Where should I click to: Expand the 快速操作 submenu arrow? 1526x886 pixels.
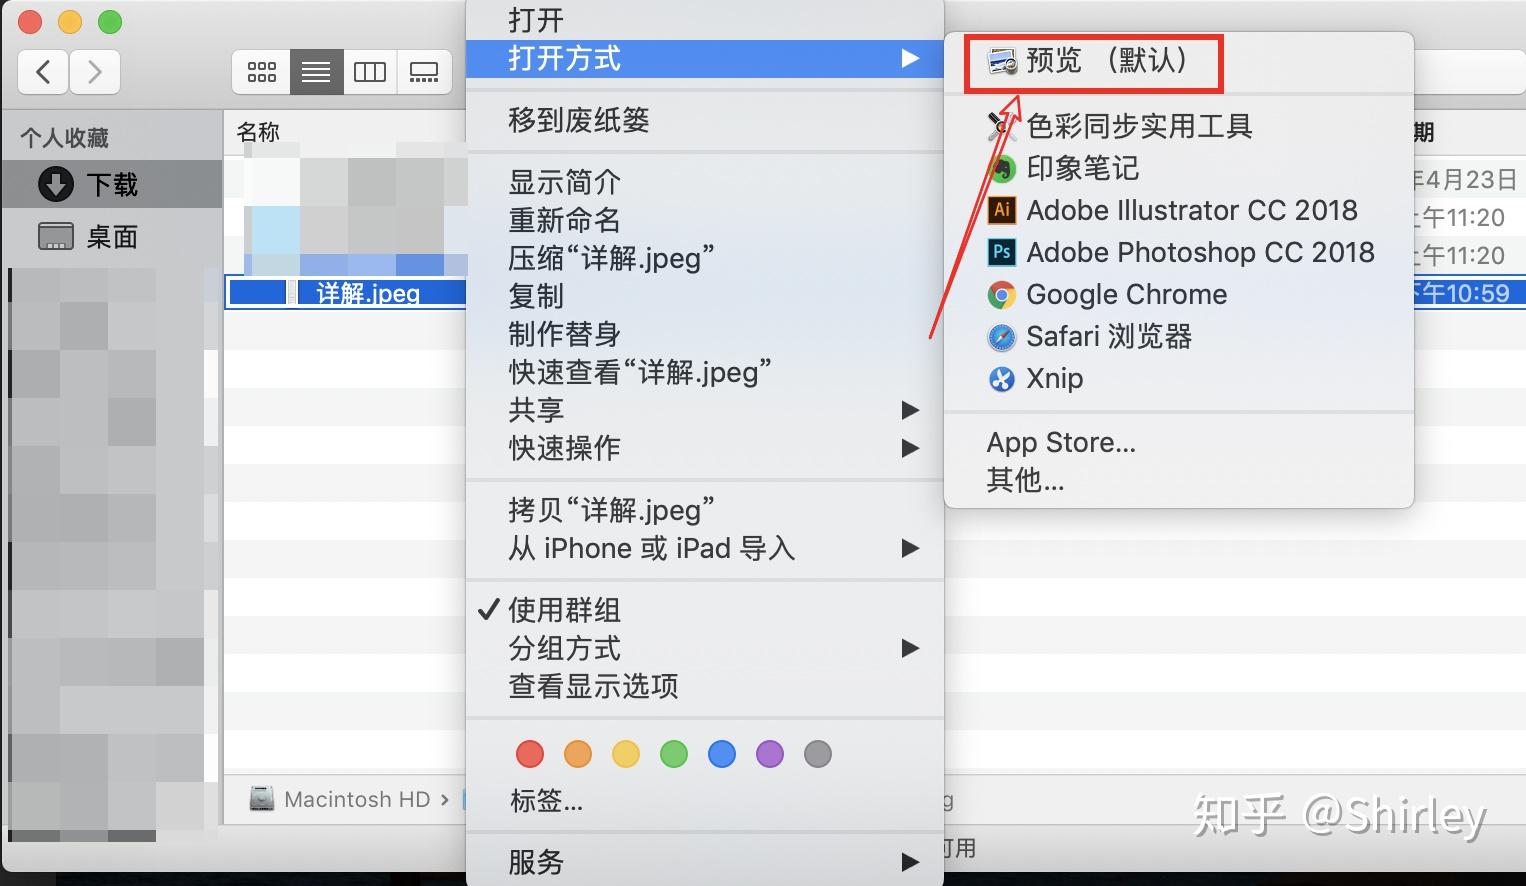[909, 448]
